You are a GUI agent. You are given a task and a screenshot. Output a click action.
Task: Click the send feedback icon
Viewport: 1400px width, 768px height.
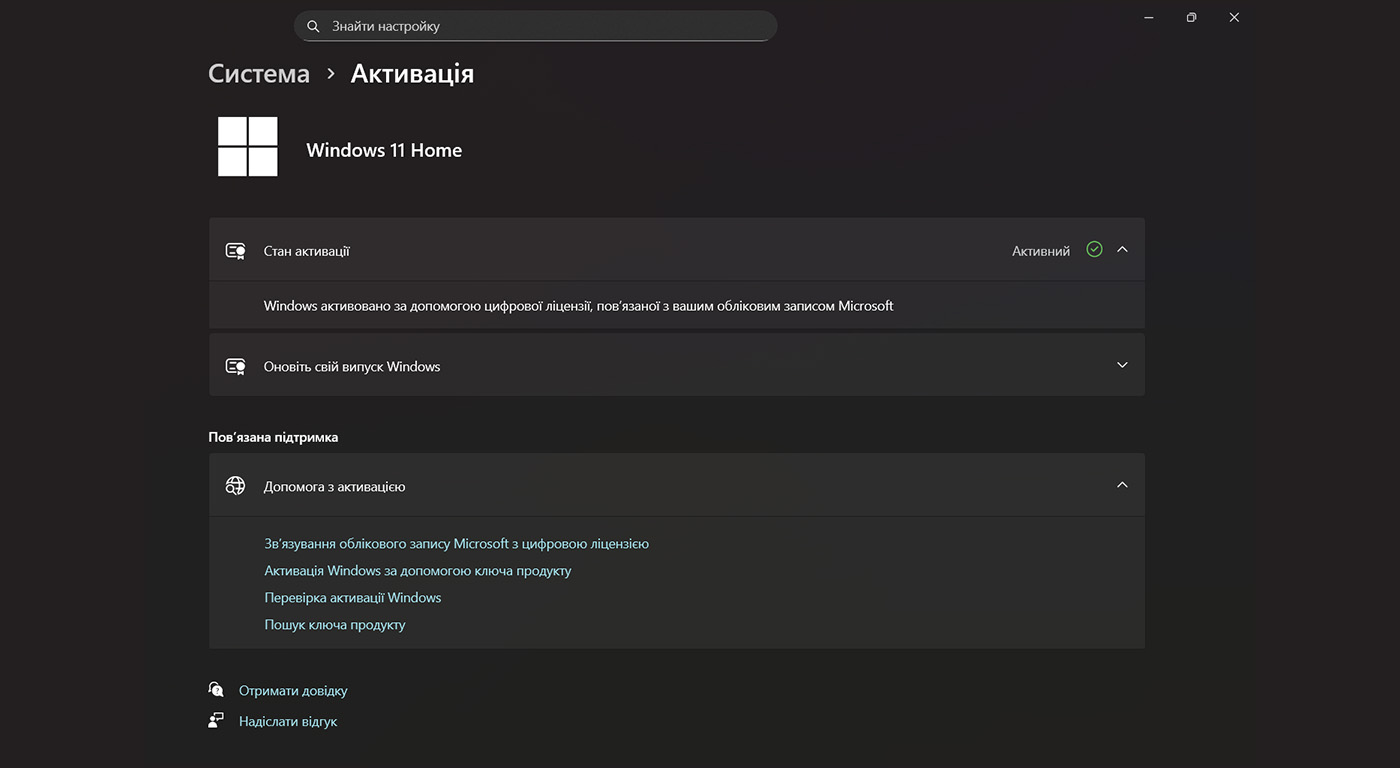pos(216,720)
